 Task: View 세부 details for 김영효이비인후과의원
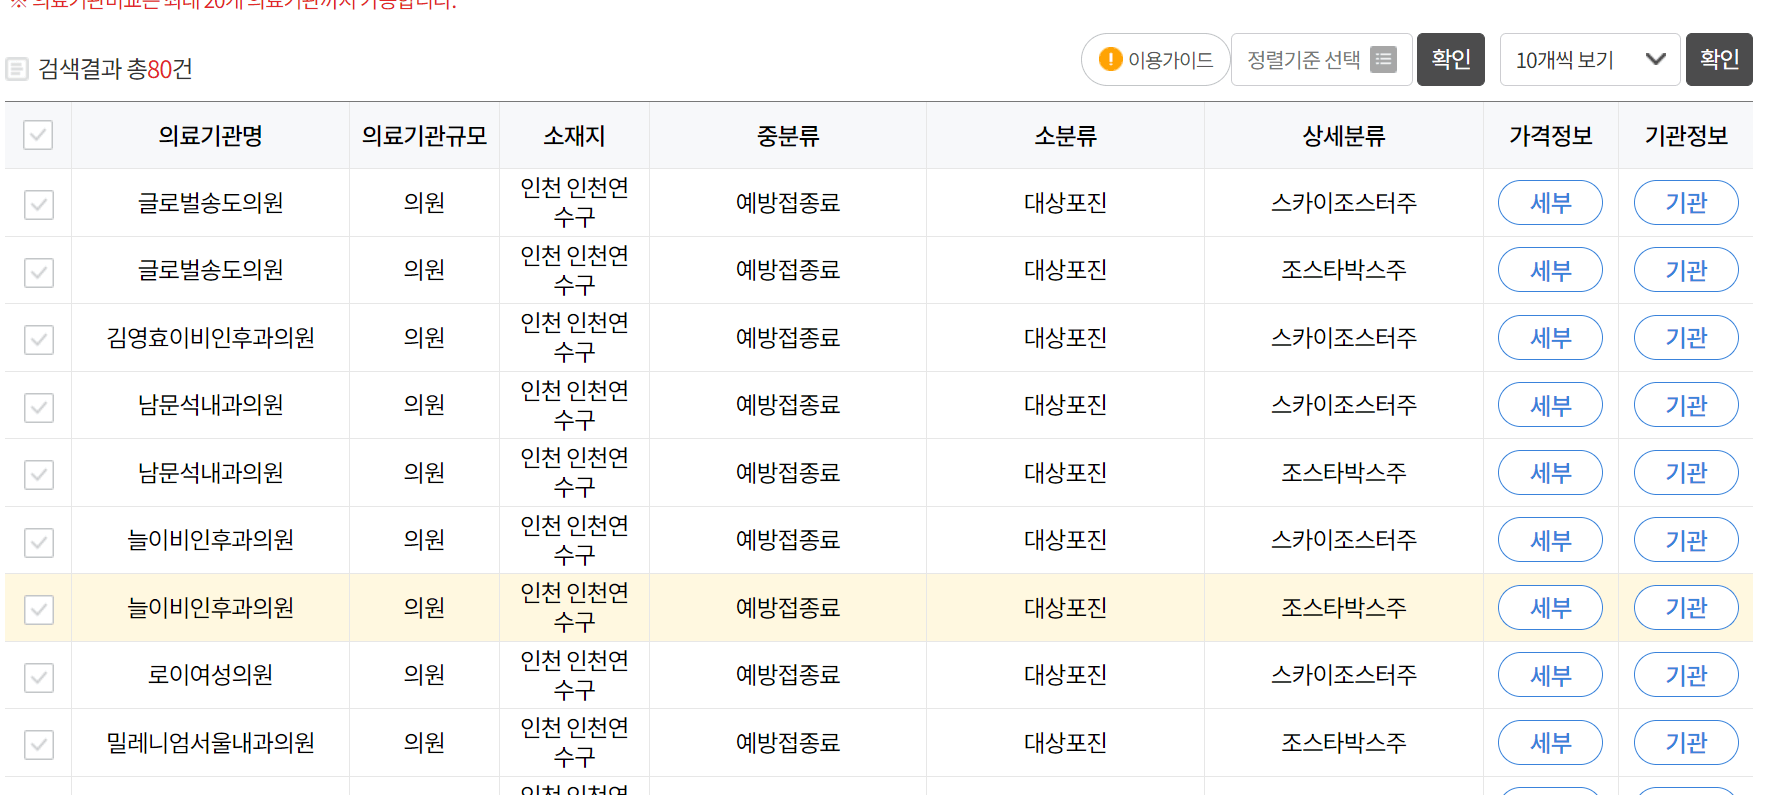(x=1550, y=338)
